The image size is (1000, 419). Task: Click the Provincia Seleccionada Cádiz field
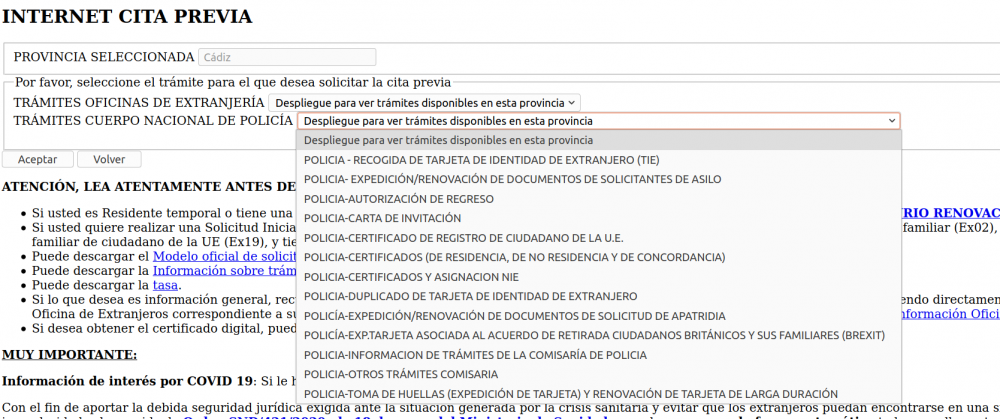(x=287, y=57)
